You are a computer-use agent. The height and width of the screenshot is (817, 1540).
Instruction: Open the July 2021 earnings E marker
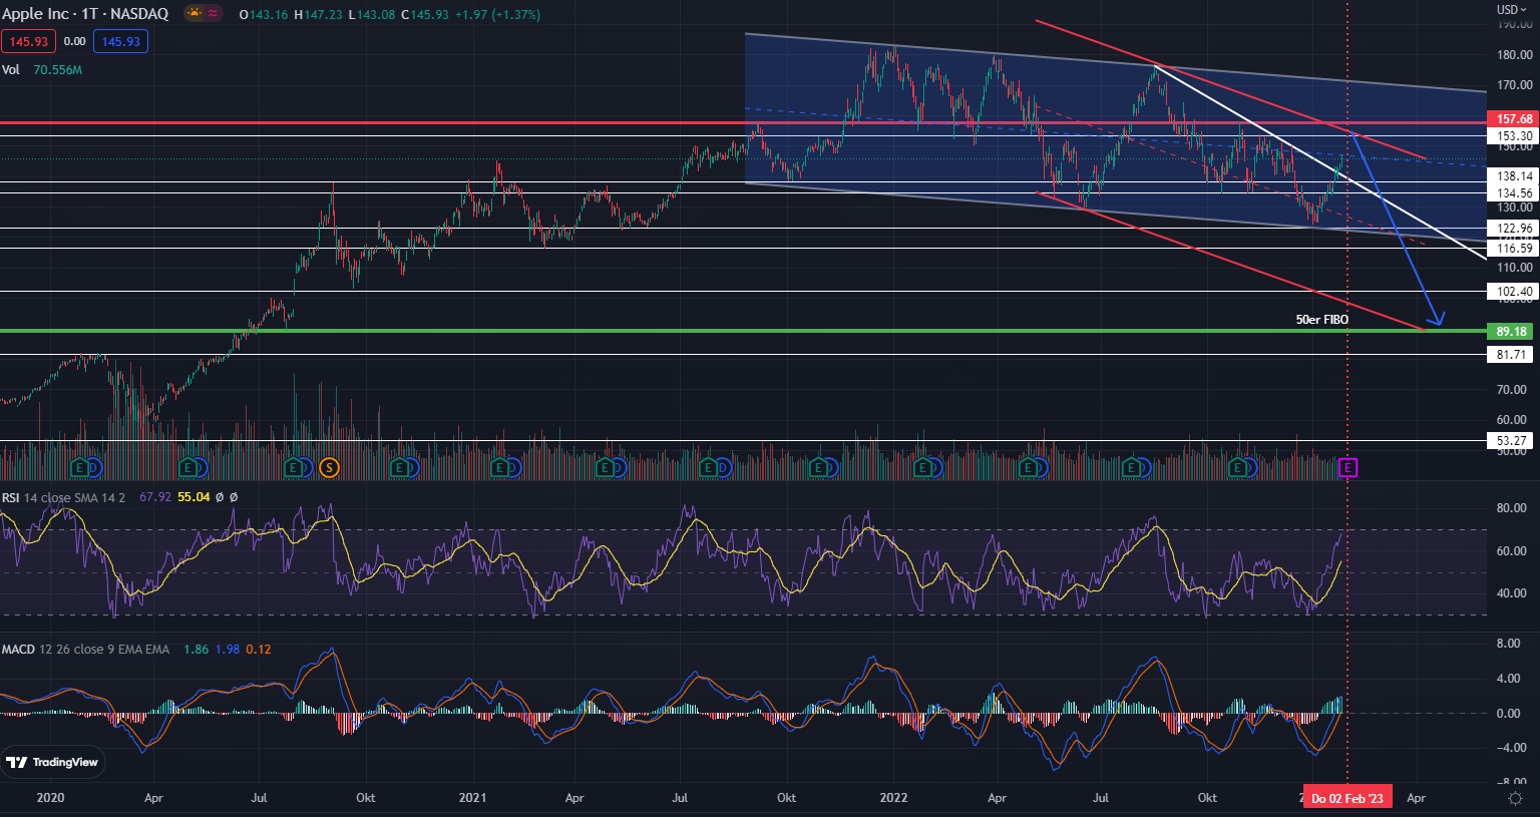tap(708, 467)
